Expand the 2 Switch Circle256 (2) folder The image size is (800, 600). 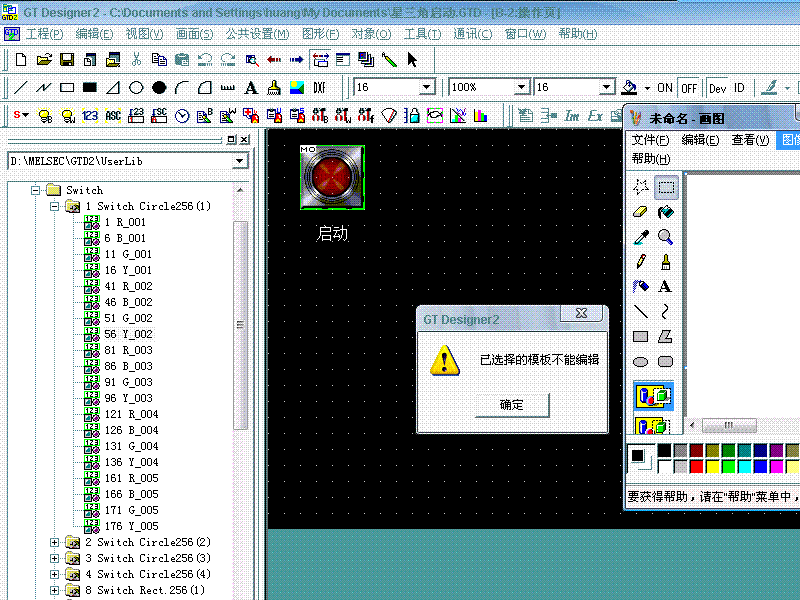pyautogui.click(x=55, y=542)
